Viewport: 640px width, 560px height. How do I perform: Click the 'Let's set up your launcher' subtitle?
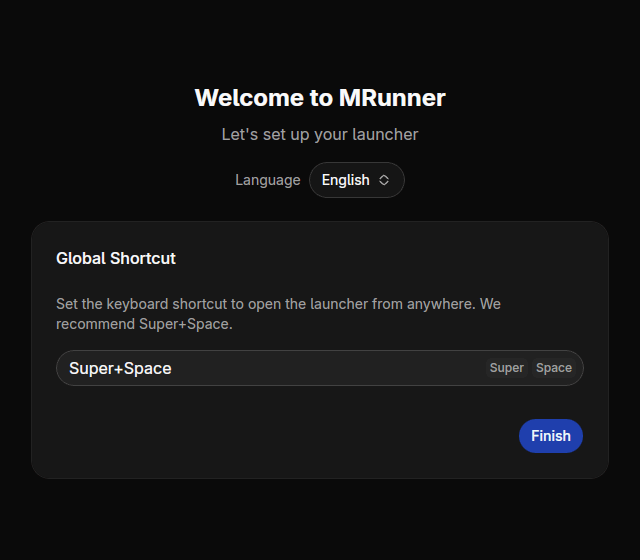pos(320,134)
